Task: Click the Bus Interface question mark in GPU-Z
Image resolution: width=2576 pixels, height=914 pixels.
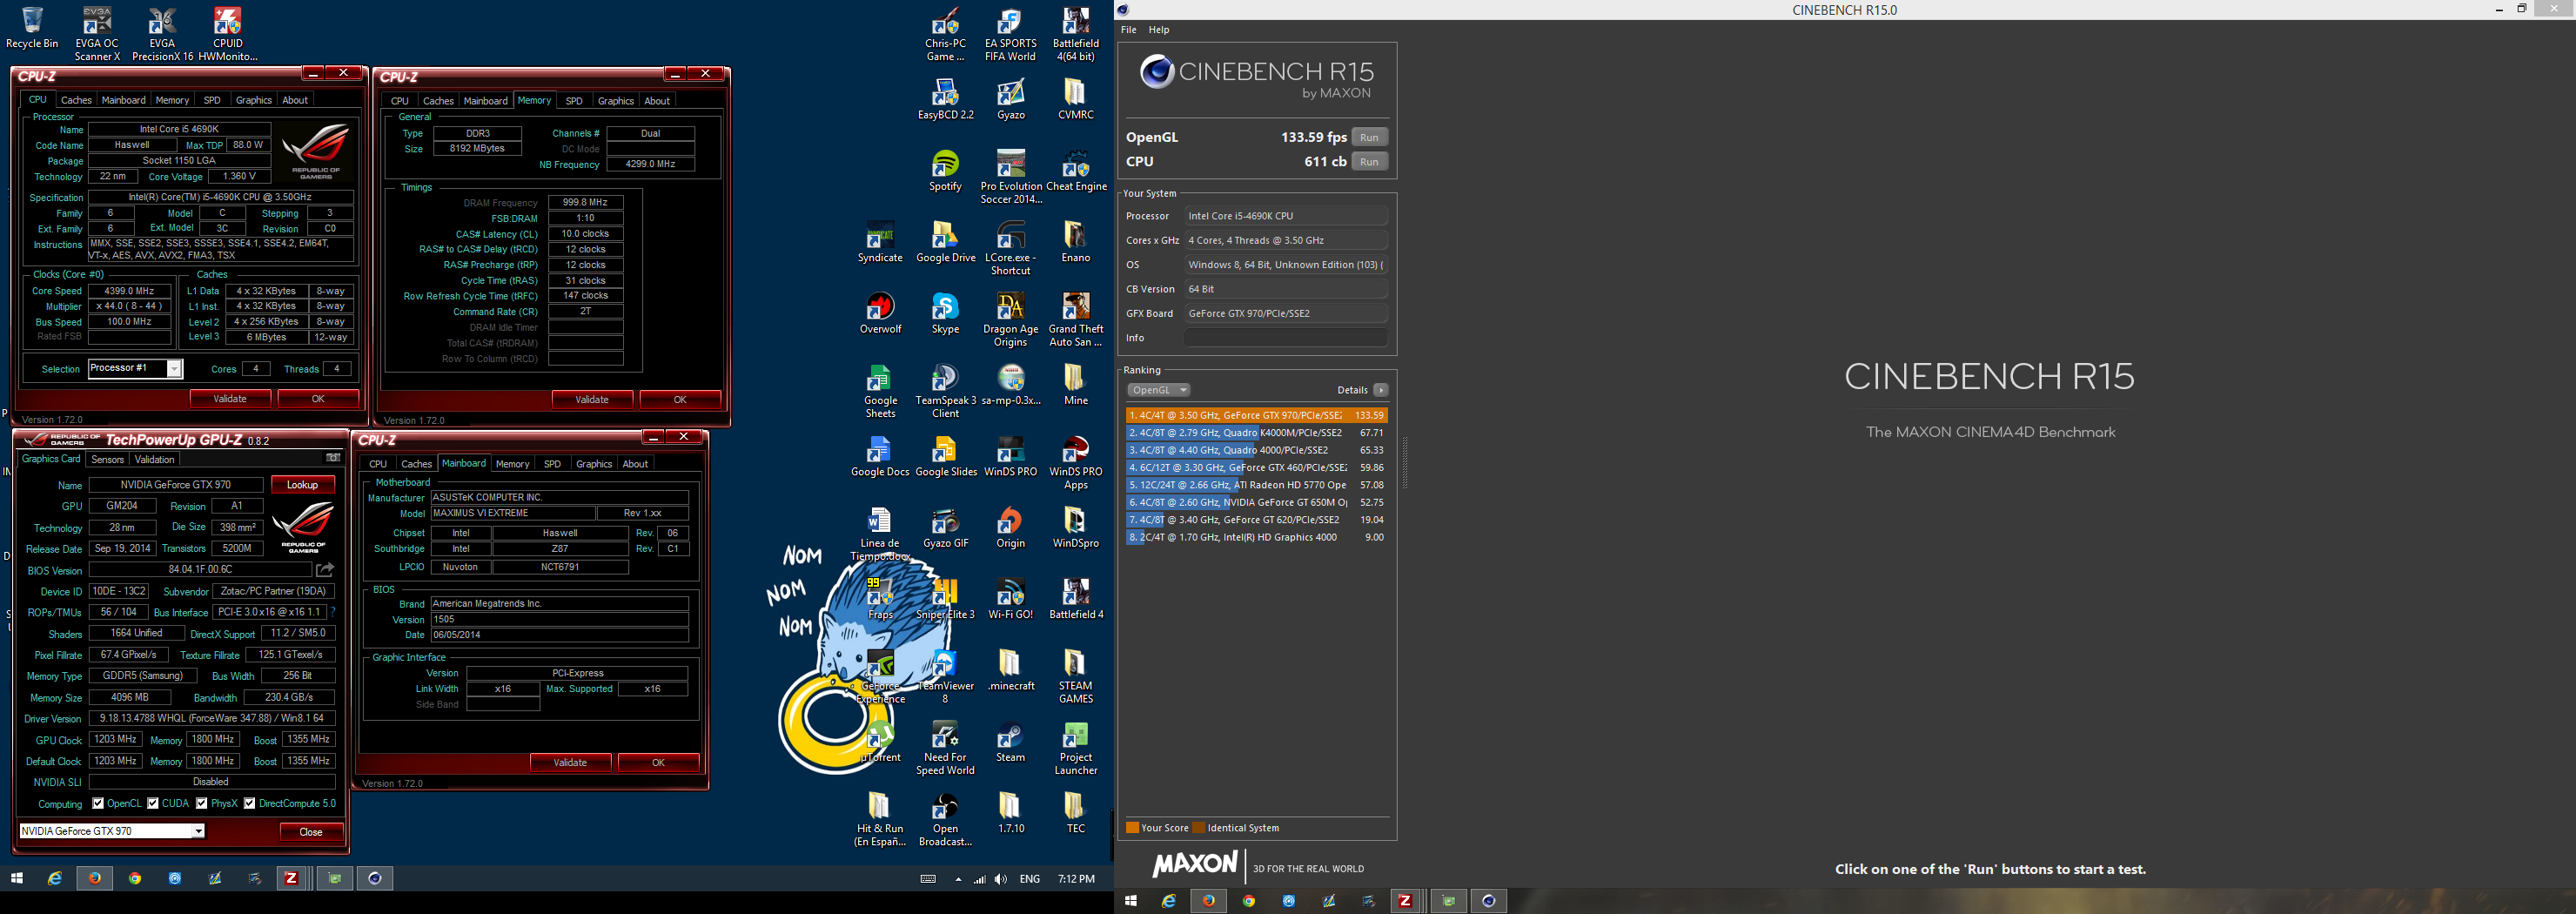Action: (x=332, y=612)
